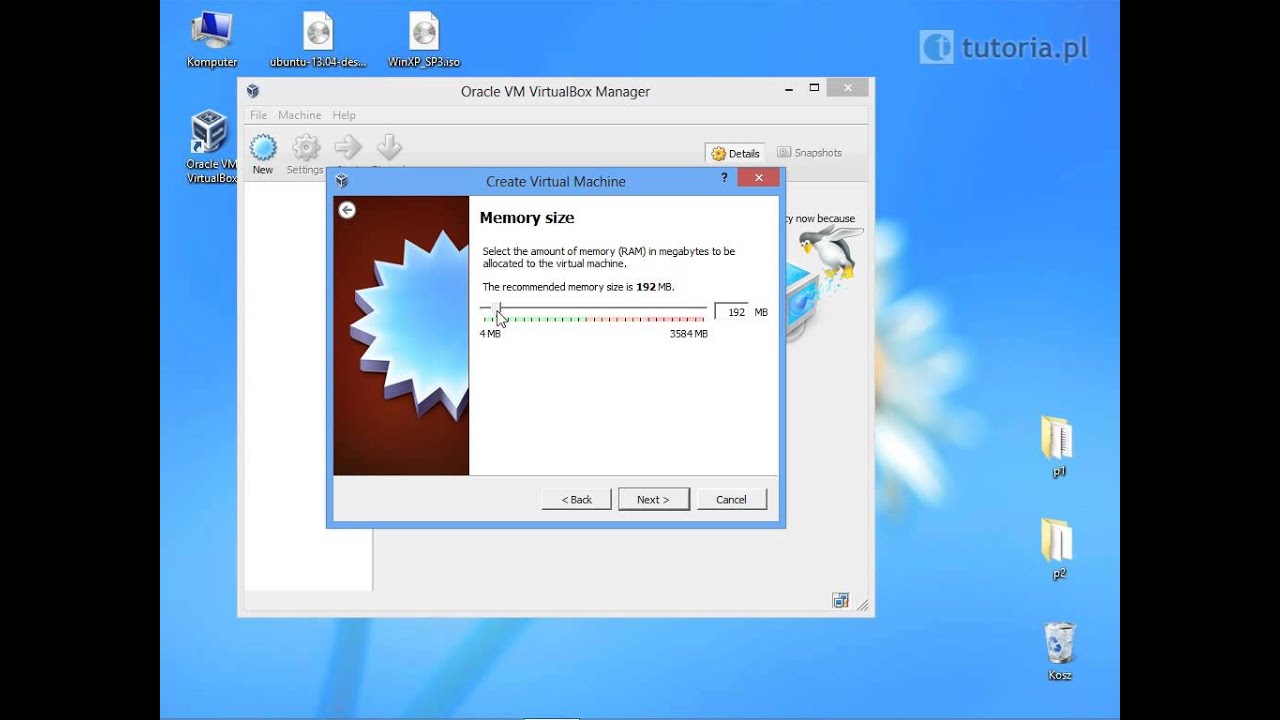This screenshot has width=1280, height=720.
Task: Select the Komputer desktop icon
Action: 212,40
